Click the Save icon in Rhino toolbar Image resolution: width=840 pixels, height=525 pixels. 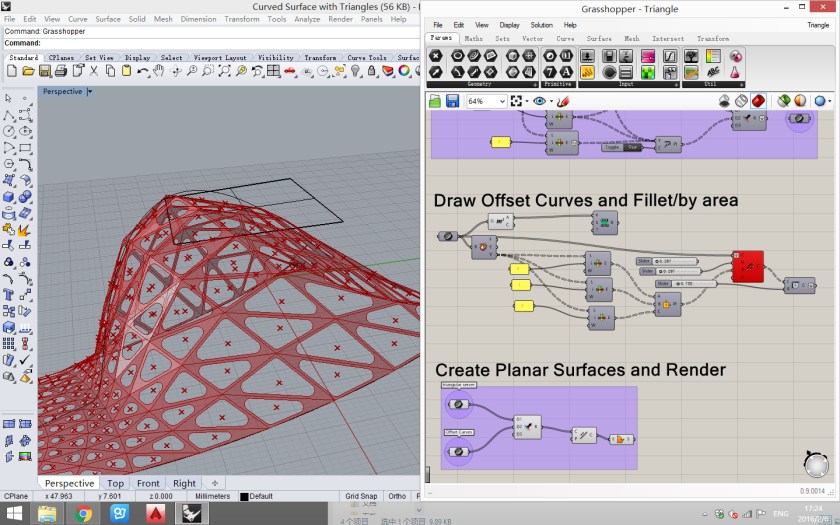point(43,71)
